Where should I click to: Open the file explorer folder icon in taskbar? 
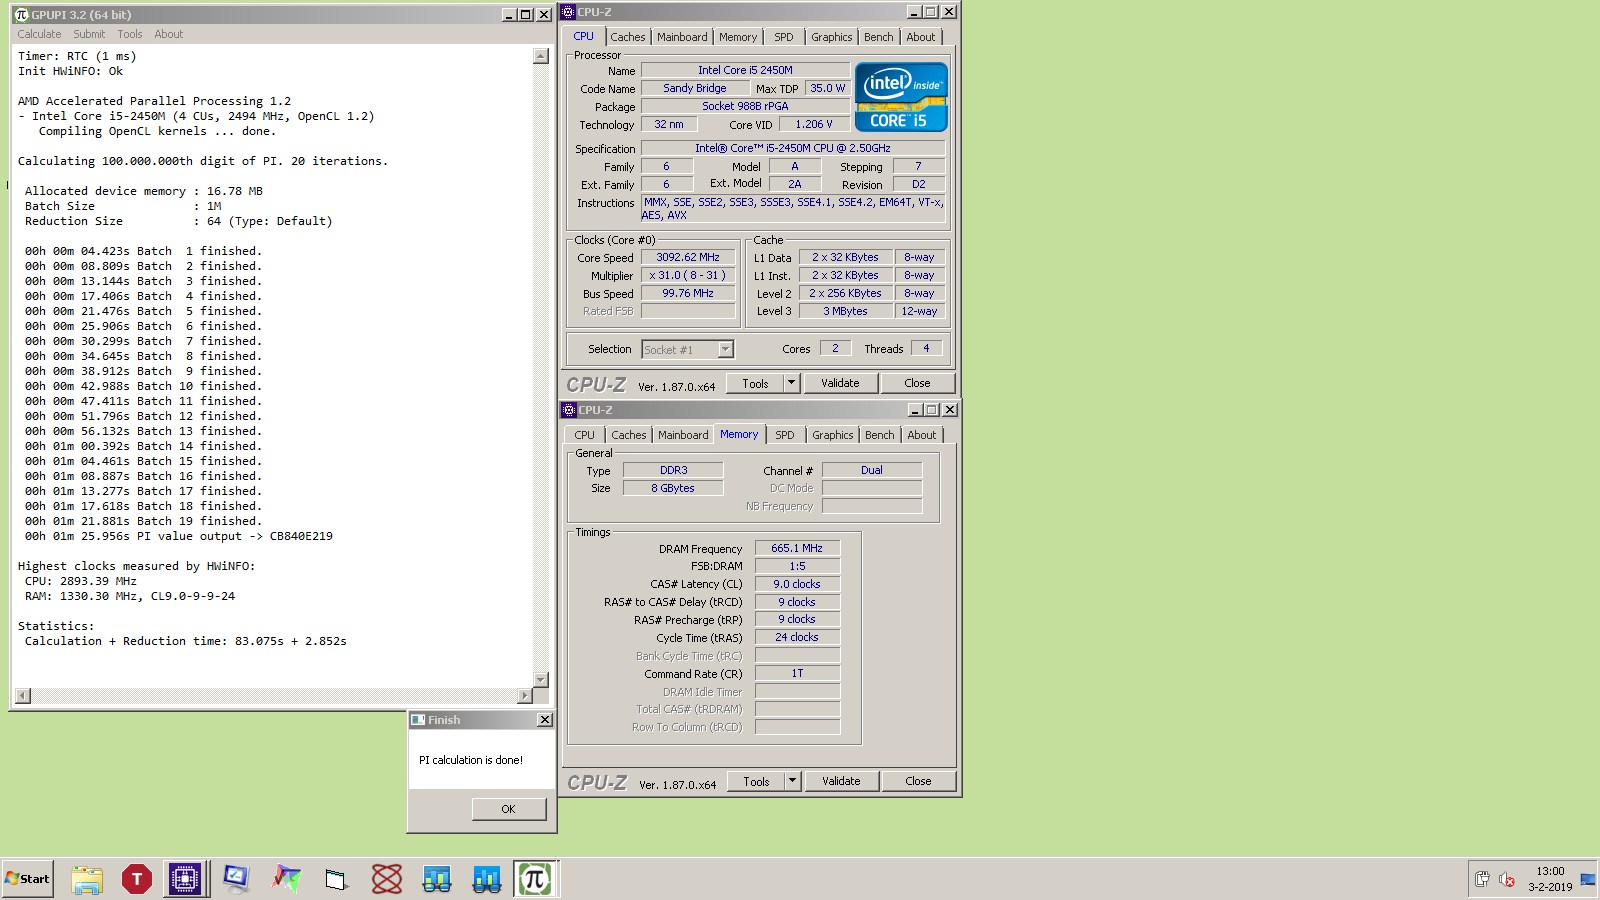pos(87,879)
